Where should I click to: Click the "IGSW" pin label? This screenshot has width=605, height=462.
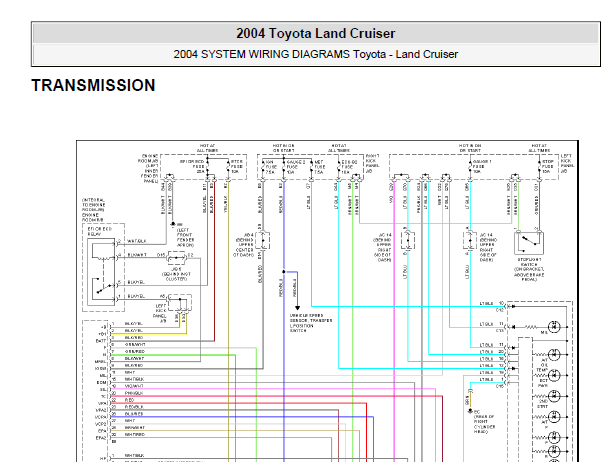[100, 369]
